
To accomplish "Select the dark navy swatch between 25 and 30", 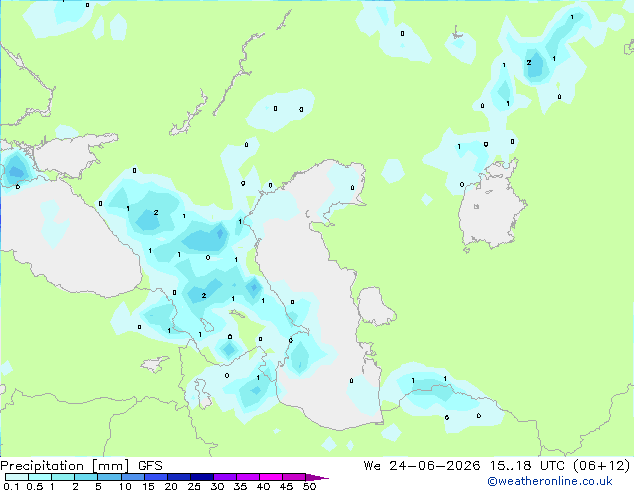I will click(x=201, y=477).
